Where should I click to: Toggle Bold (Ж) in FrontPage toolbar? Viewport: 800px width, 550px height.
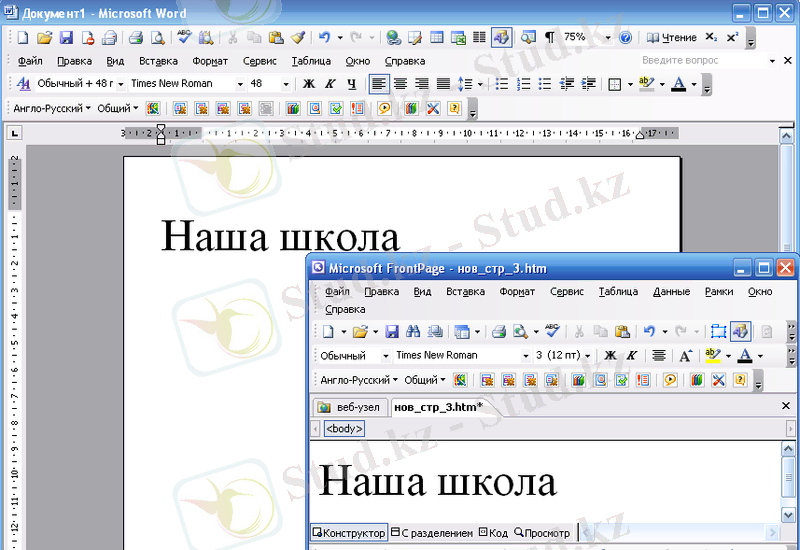coord(610,356)
